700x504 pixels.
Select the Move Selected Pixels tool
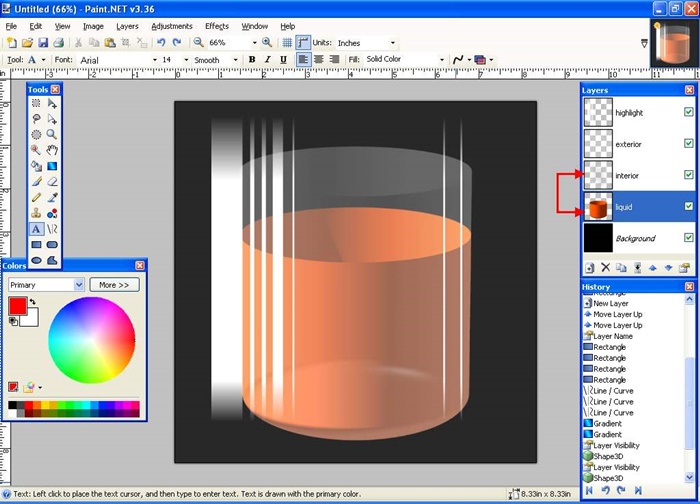tap(52, 103)
